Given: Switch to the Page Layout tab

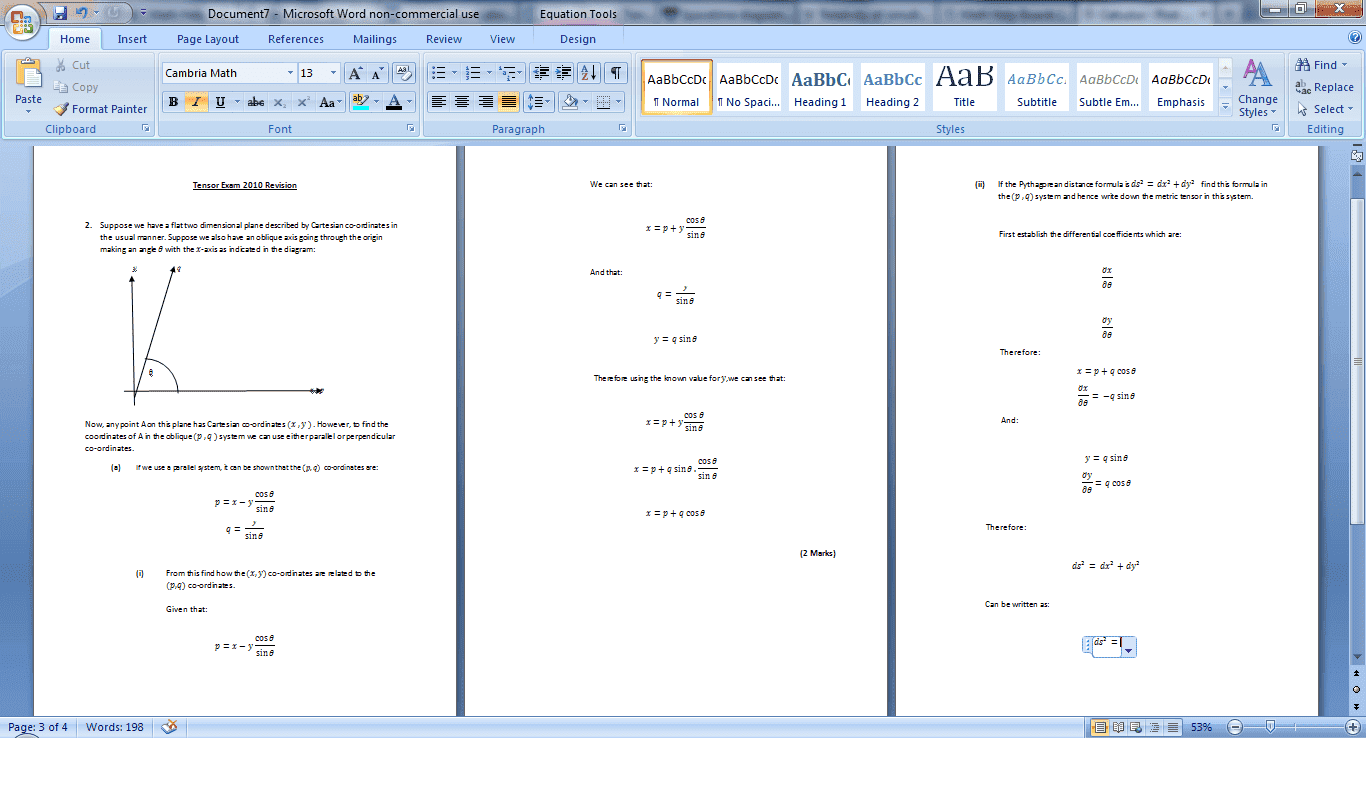Looking at the screenshot, I should [208, 39].
